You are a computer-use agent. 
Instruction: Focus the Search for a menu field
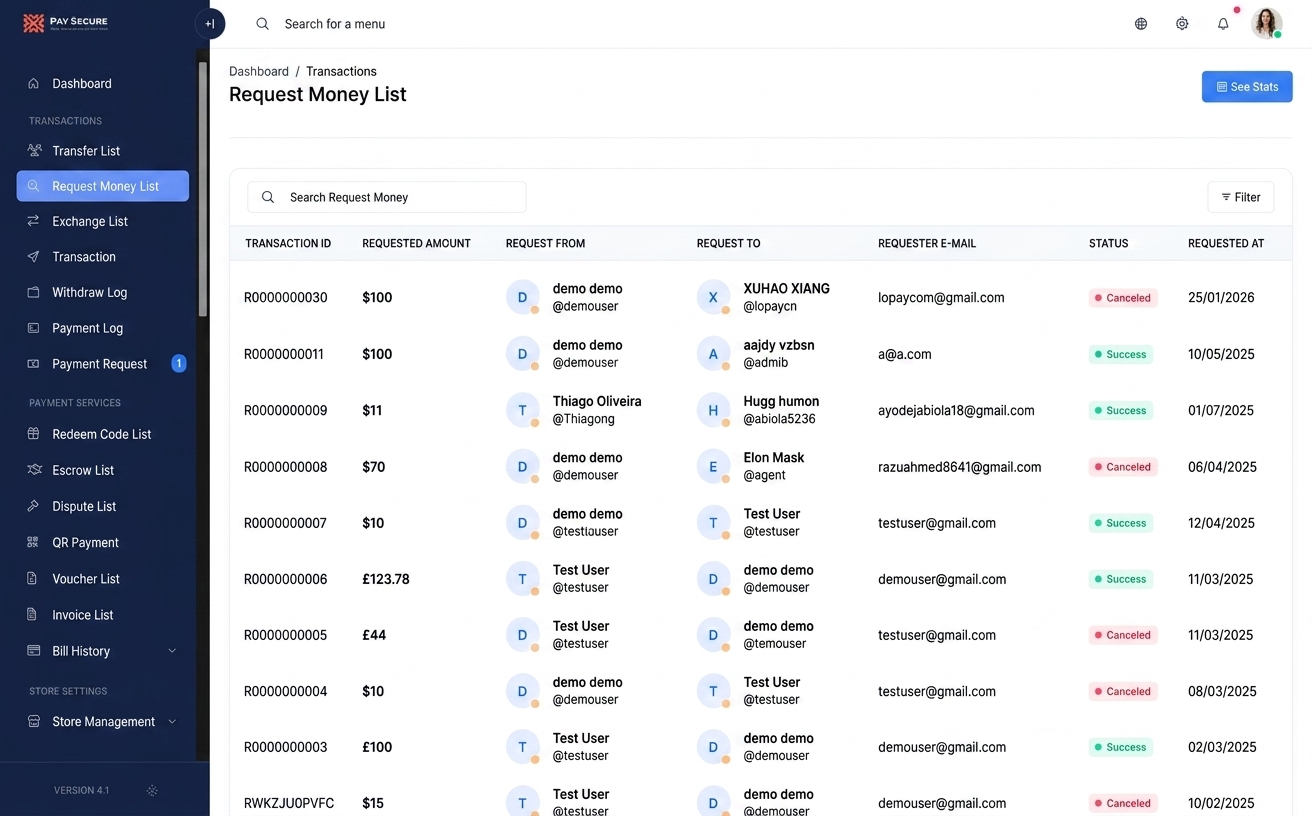[335, 24]
